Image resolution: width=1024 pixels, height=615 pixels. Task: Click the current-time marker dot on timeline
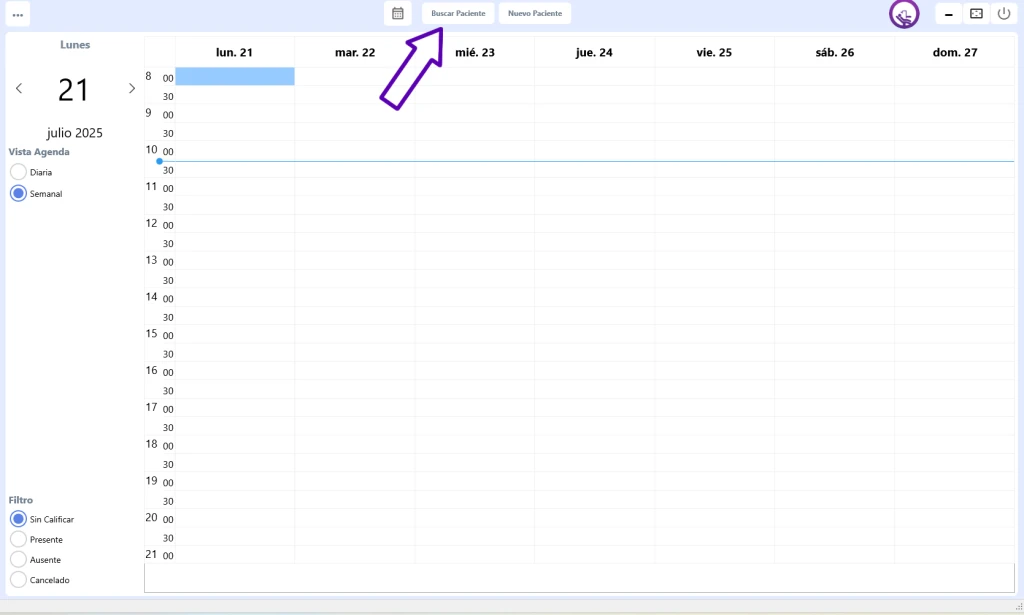coord(159,161)
